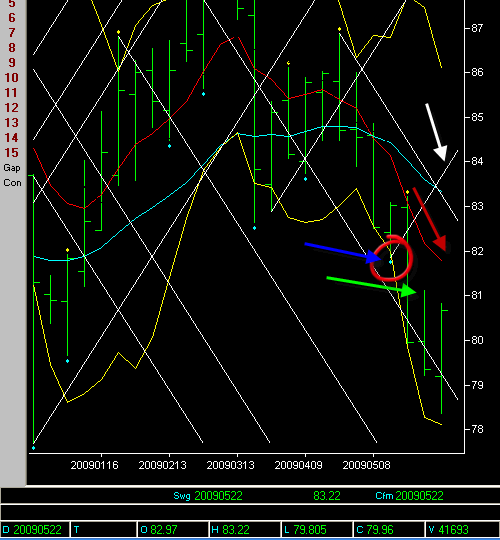Select number 6 in left sidebar
The width and height of the screenshot is (500, 540).
(x=12, y=18)
